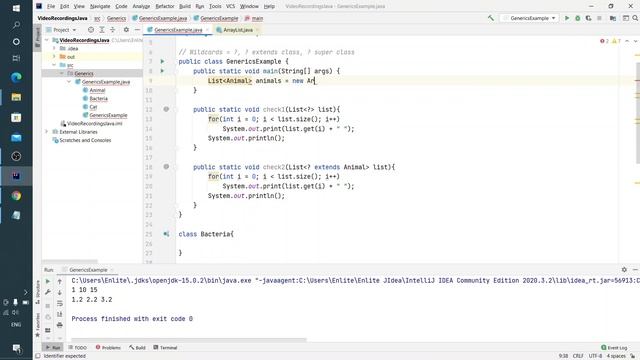
Task: Open run configuration GenericsExample dropdown
Action: point(529,18)
